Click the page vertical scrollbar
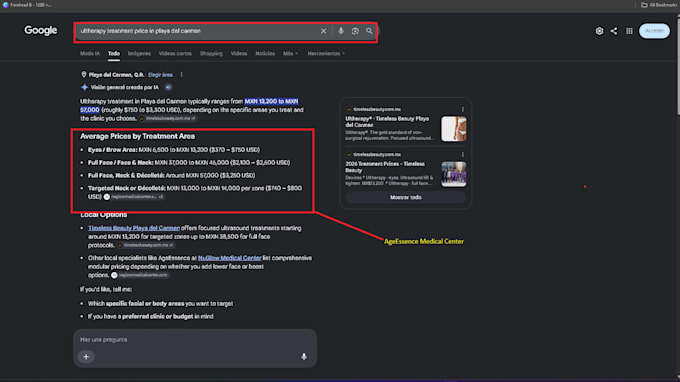 point(677,65)
